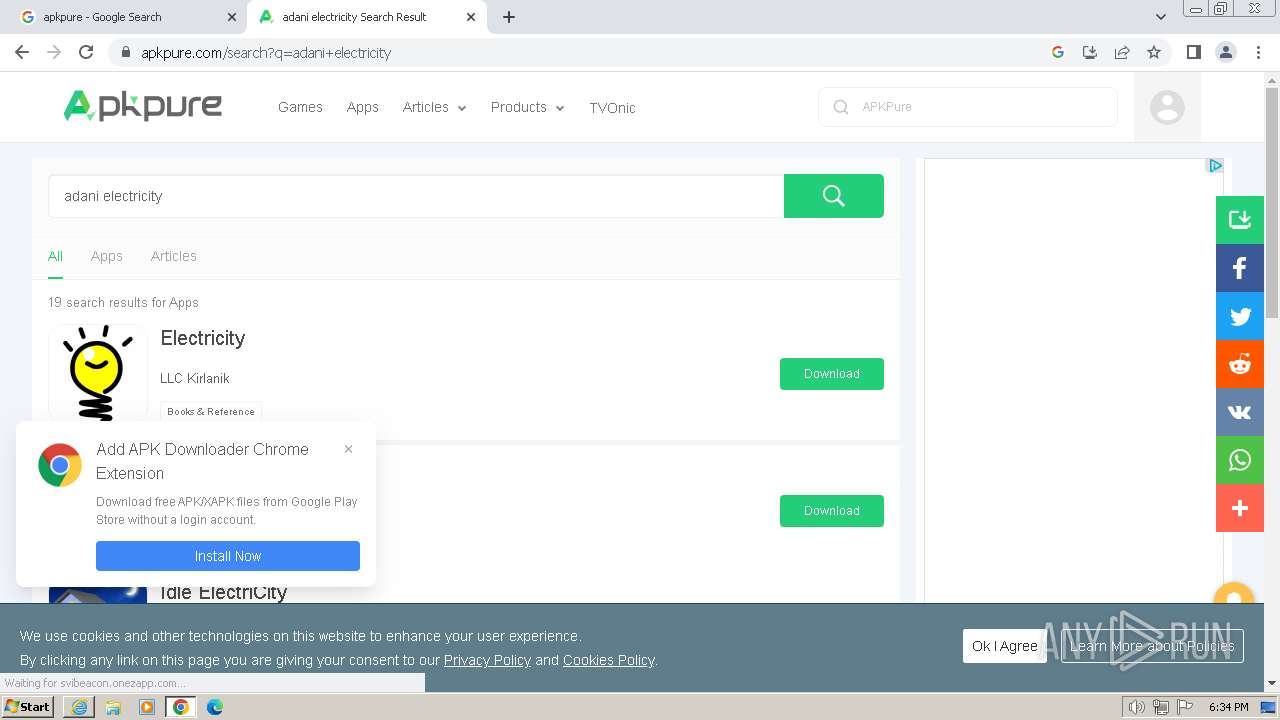Open a new Chrome tab

(509, 17)
